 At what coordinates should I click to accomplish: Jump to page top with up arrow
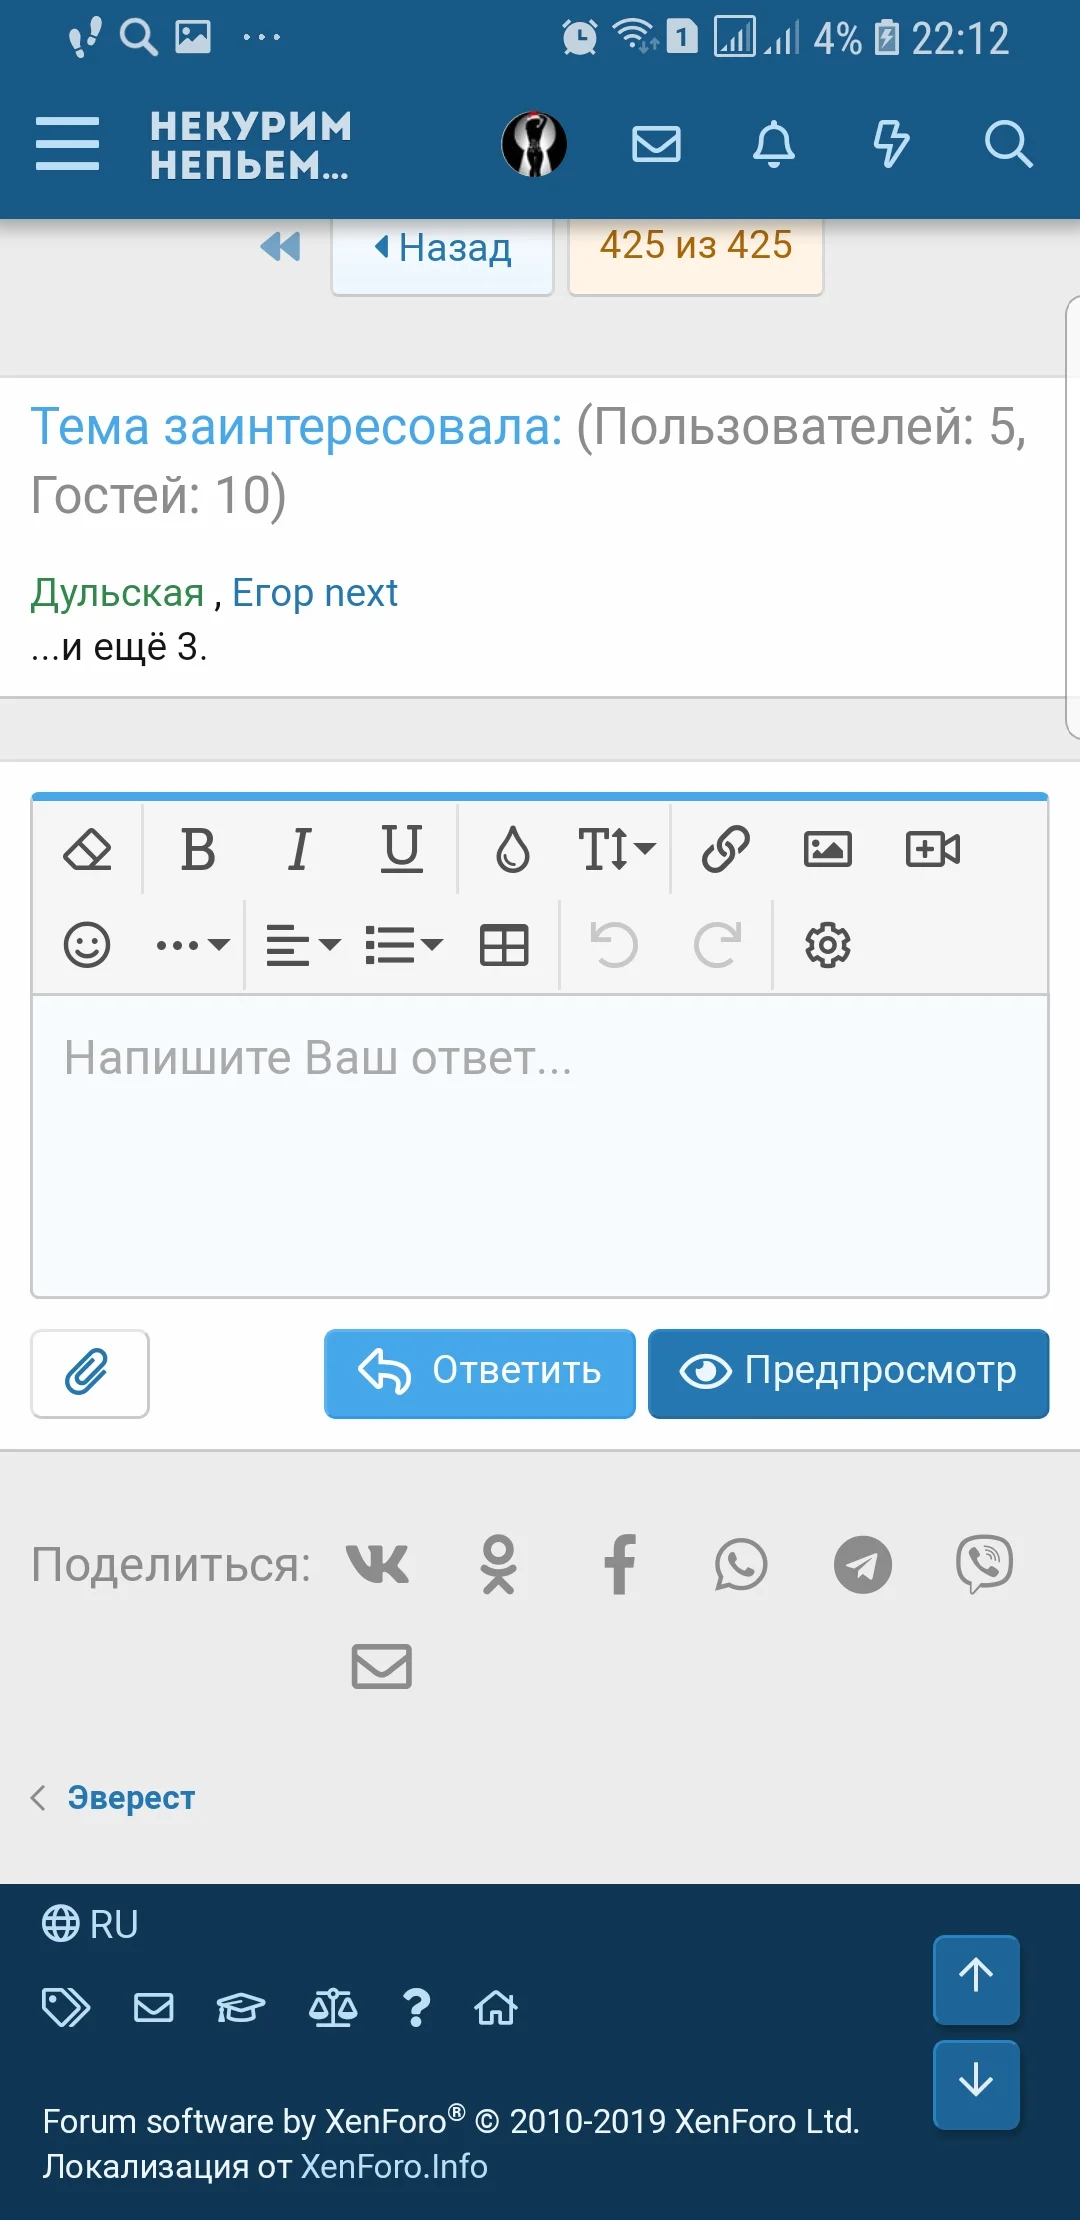[976, 1979]
